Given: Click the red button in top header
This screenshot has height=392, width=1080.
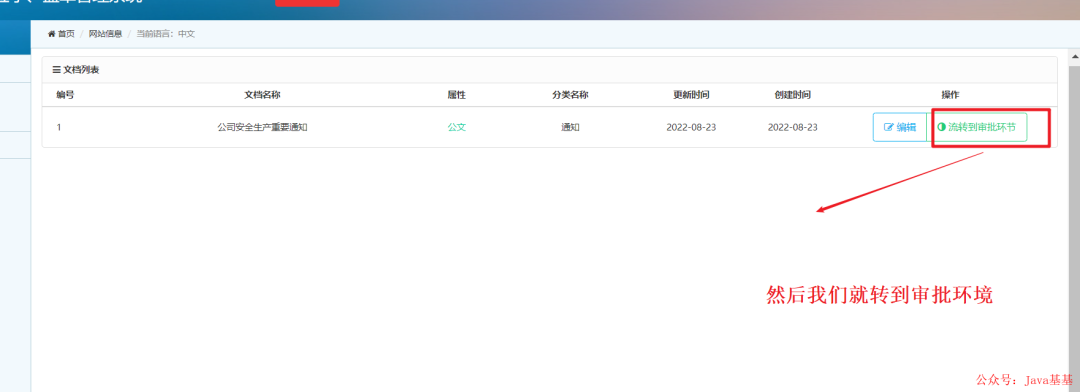Looking at the screenshot, I should [x=307, y=3].
